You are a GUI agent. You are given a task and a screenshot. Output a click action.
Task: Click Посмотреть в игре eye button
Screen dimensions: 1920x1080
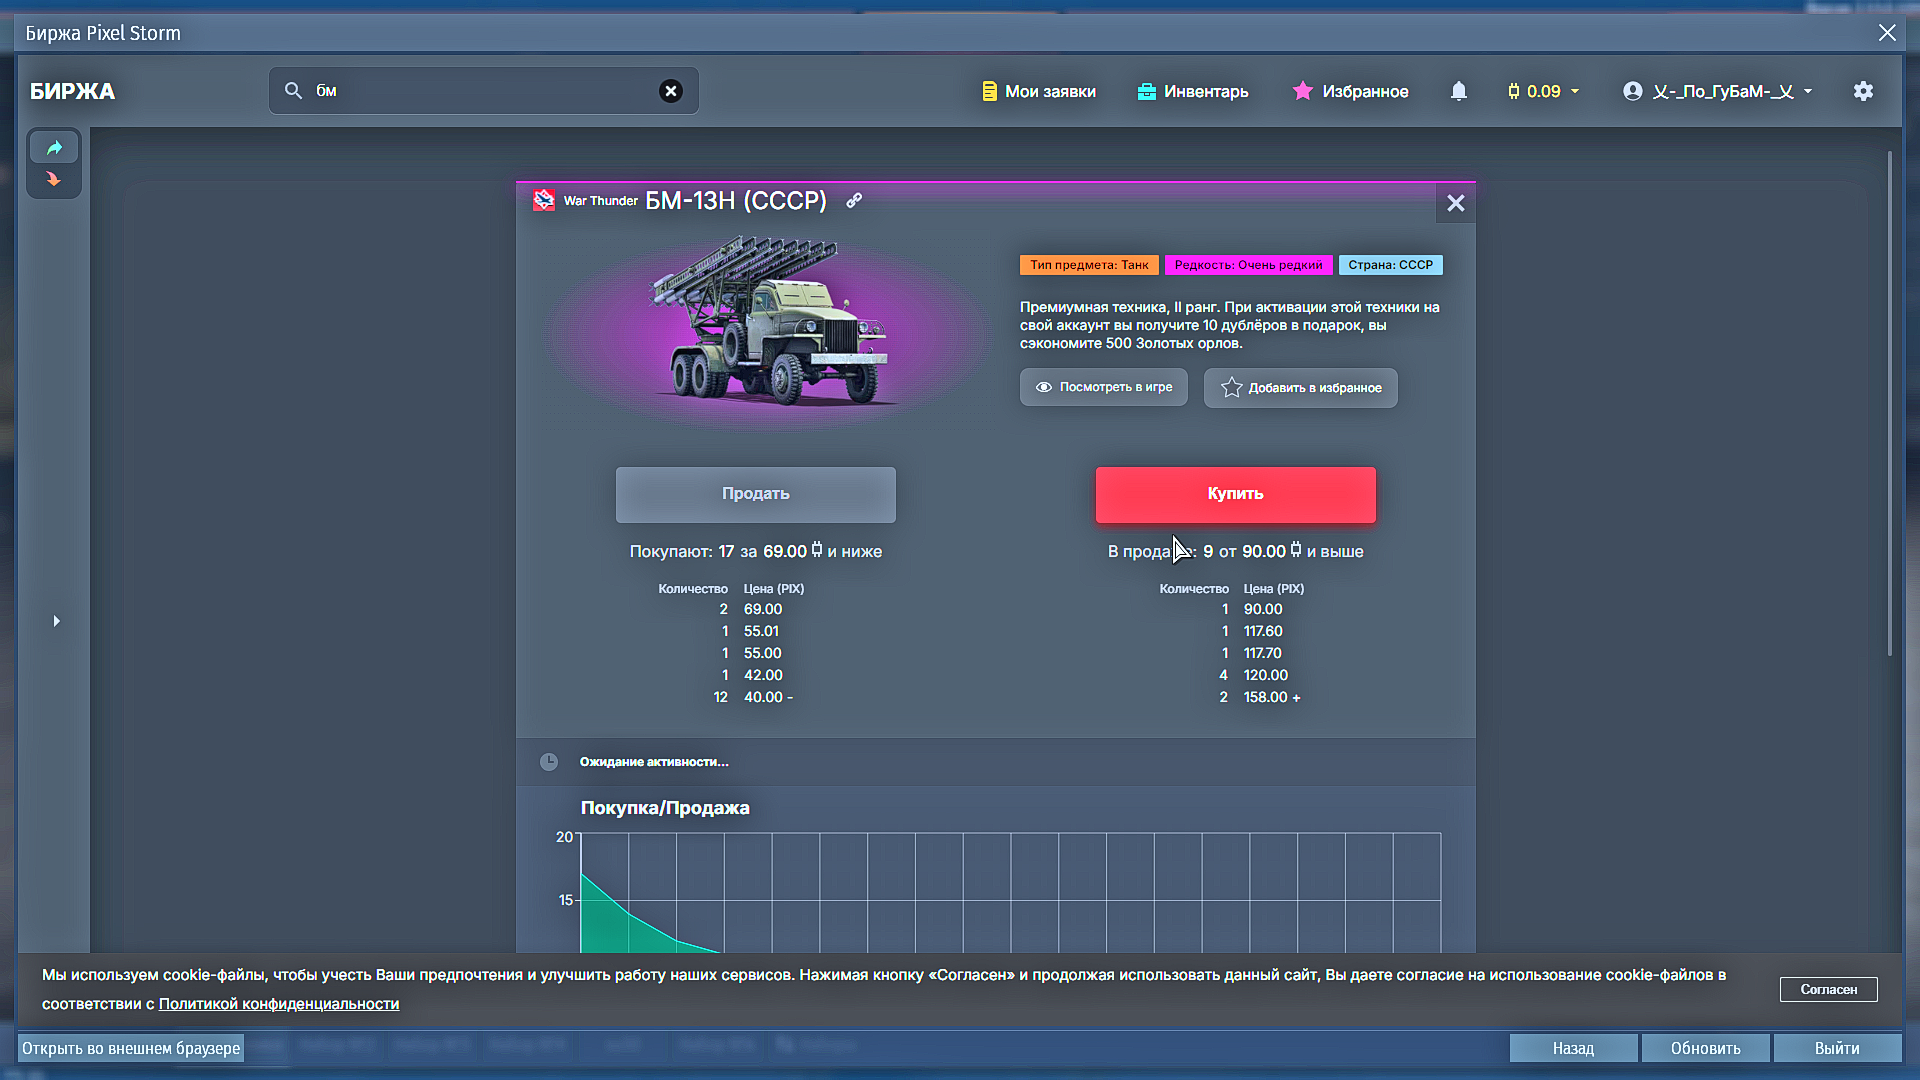[x=1103, y=387]
